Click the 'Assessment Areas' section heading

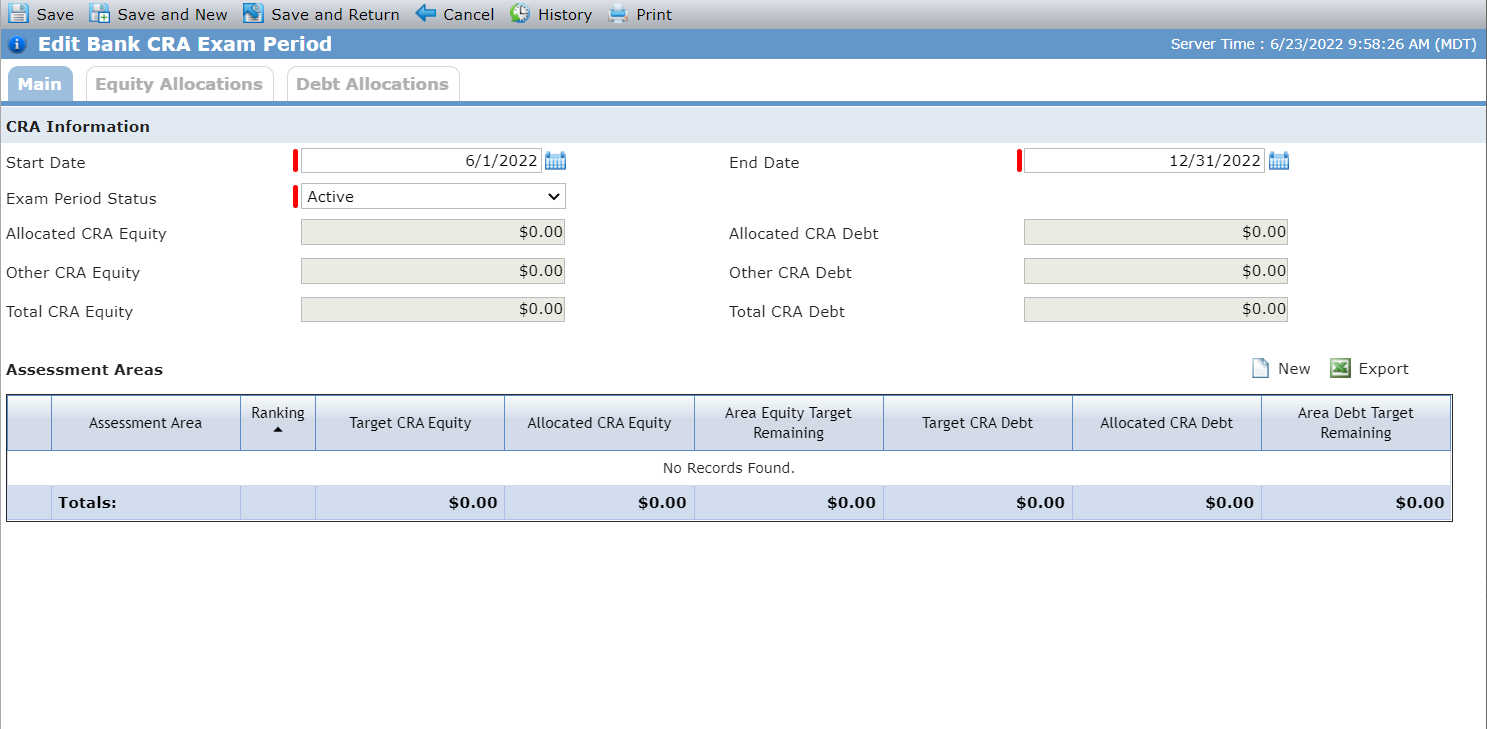click(84, 370)
